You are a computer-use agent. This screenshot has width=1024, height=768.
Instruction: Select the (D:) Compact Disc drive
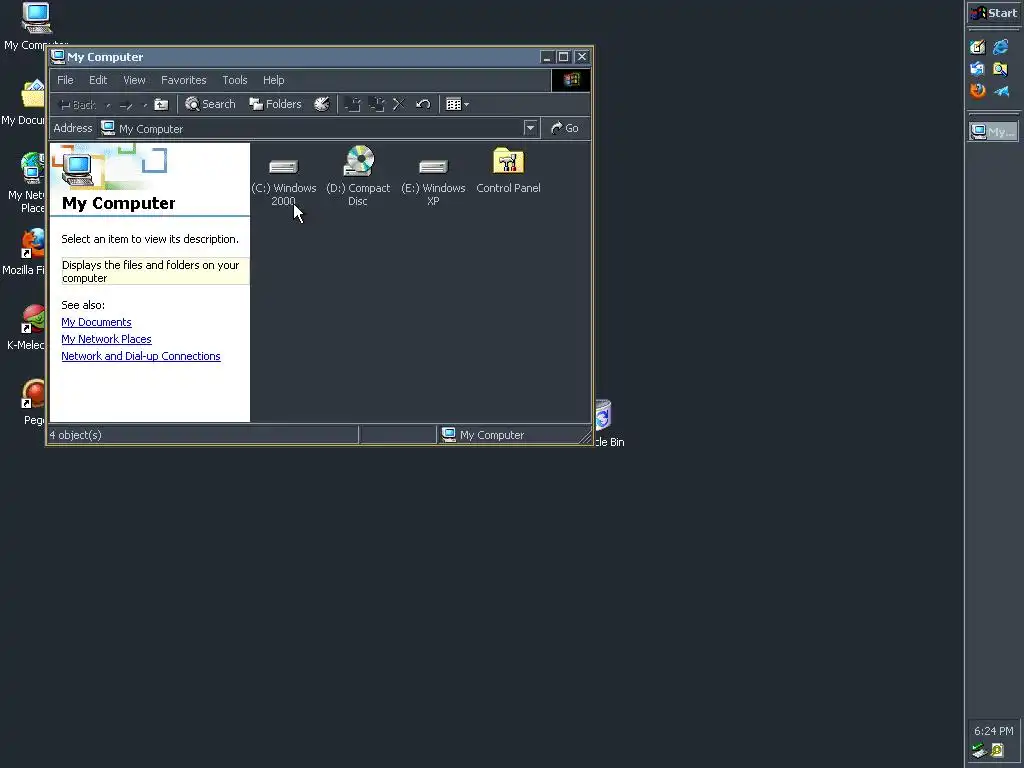point(358,176)
